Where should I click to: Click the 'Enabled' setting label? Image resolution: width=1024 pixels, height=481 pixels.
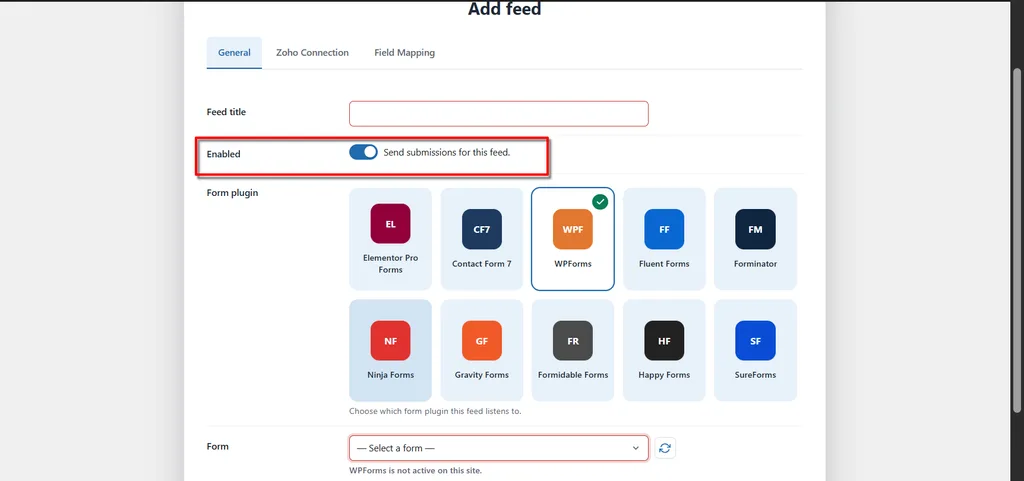224,155
